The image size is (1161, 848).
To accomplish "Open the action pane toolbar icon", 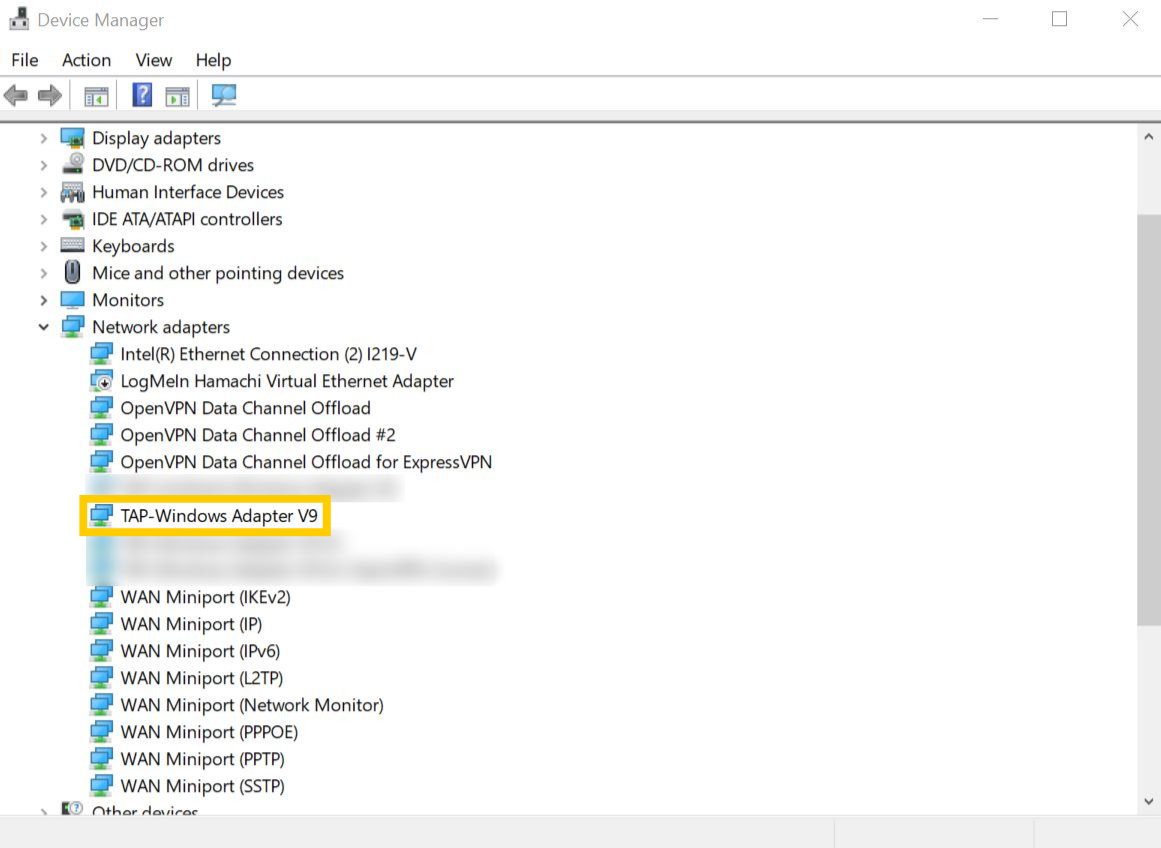I will [x=177, y=96].
